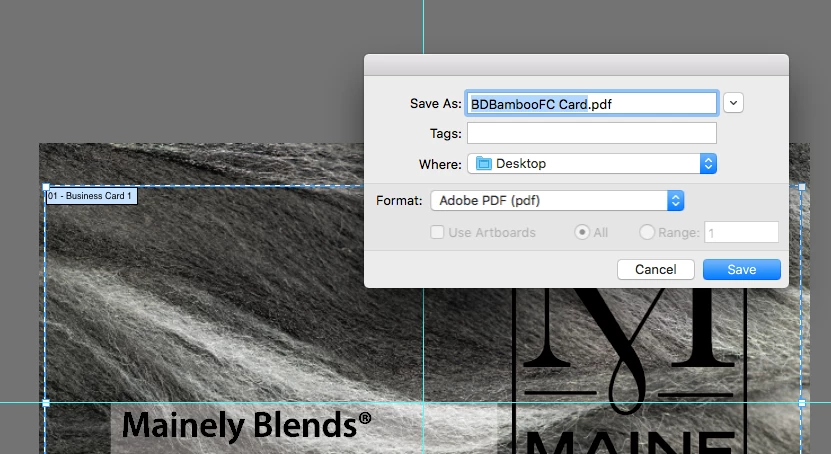Select the All radio button
Image resolution: width=831 pixels, height=454 pixels.
tap(582, 232)
